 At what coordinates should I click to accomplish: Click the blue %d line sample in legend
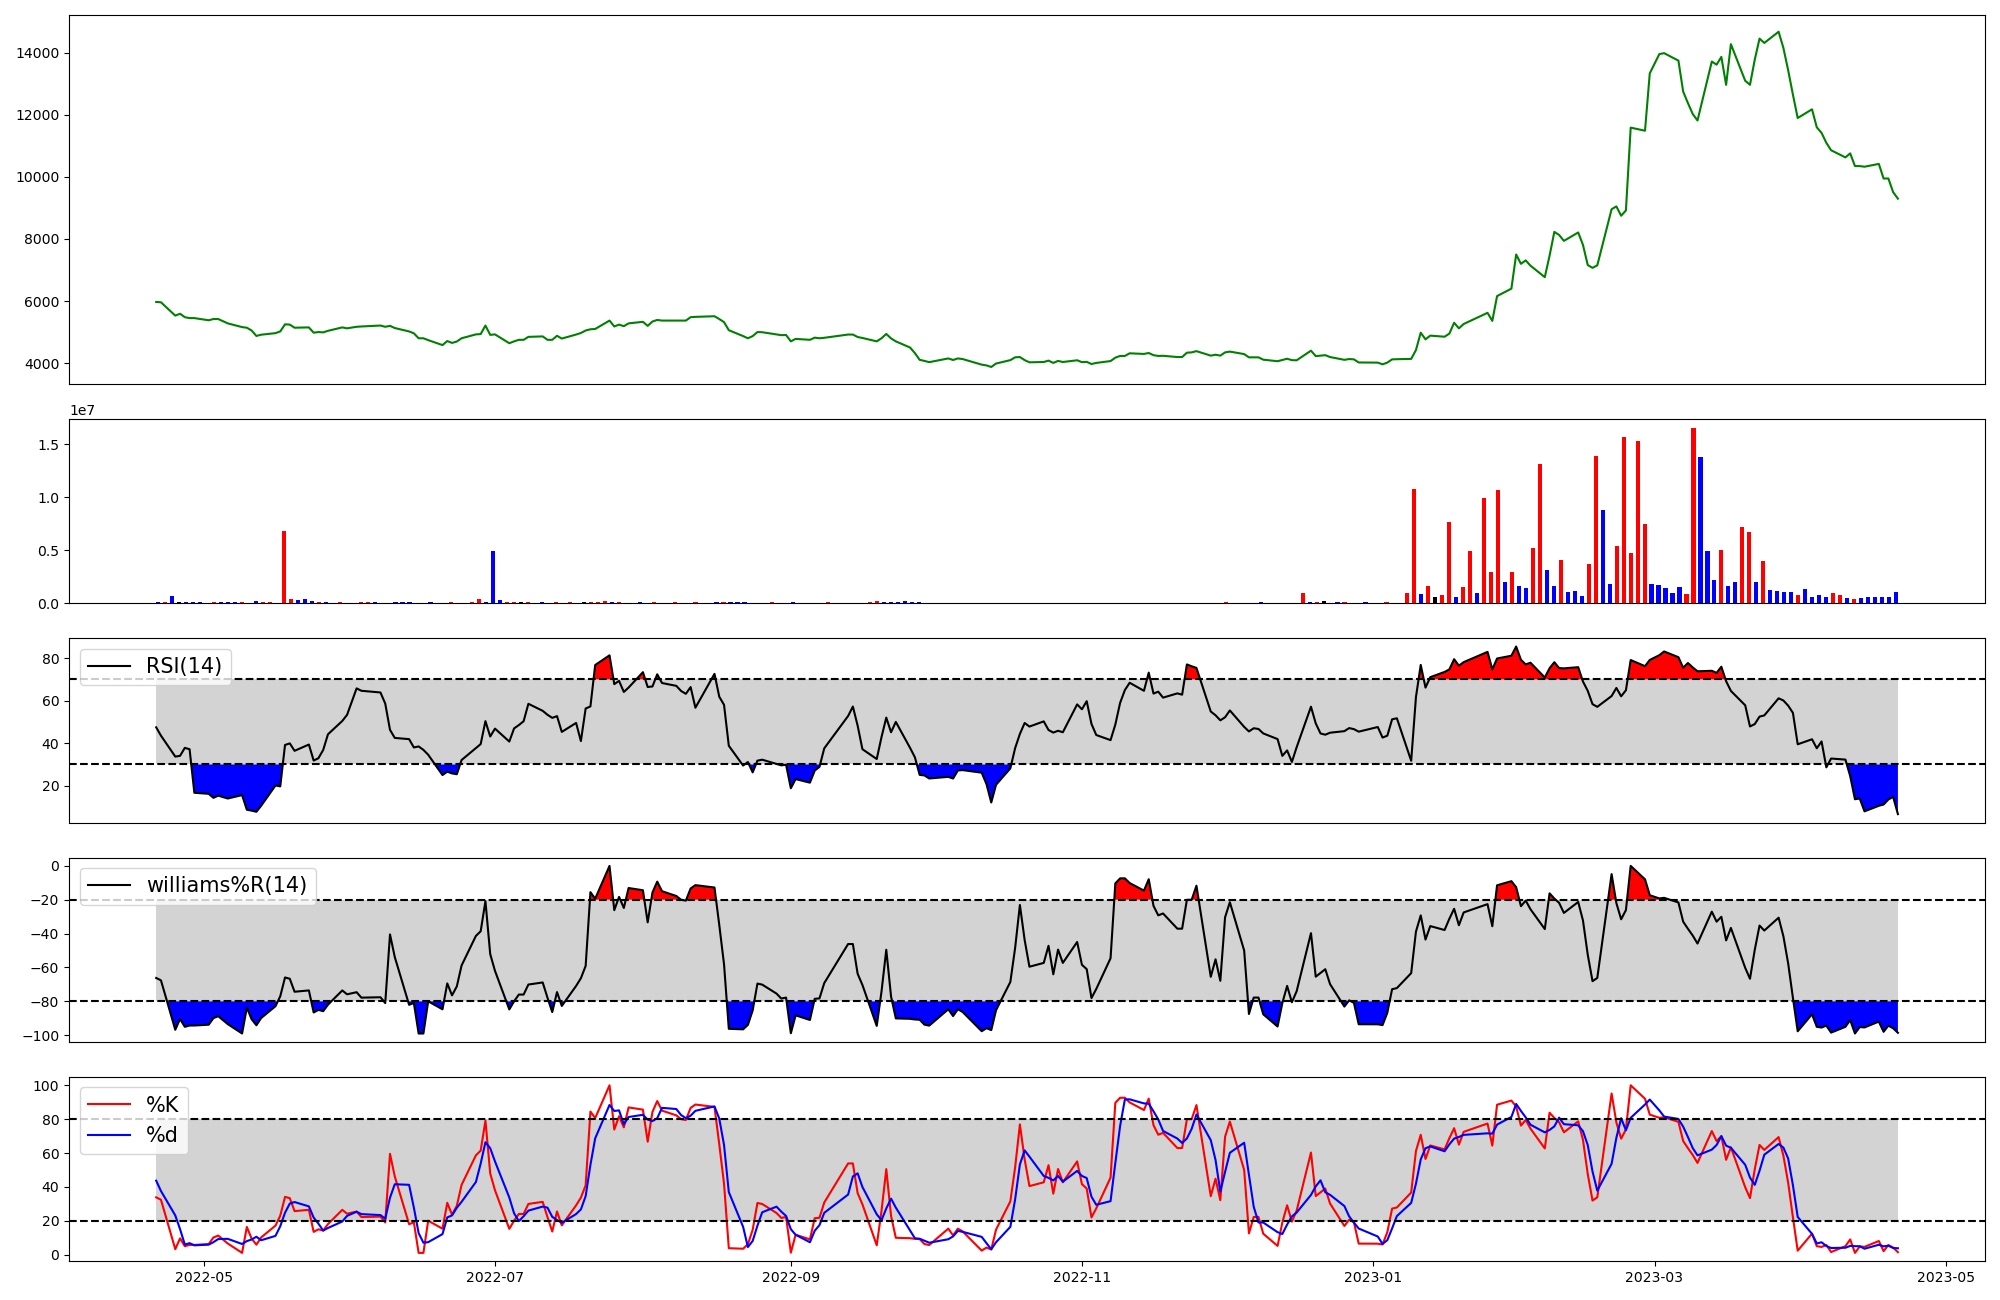coord(109,1135)
